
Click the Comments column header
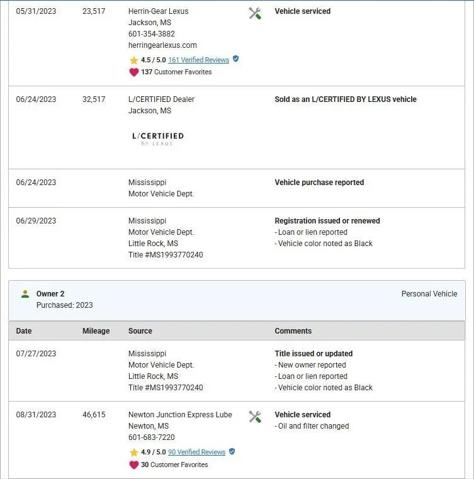pyautogui.click(x=293, y=331)
